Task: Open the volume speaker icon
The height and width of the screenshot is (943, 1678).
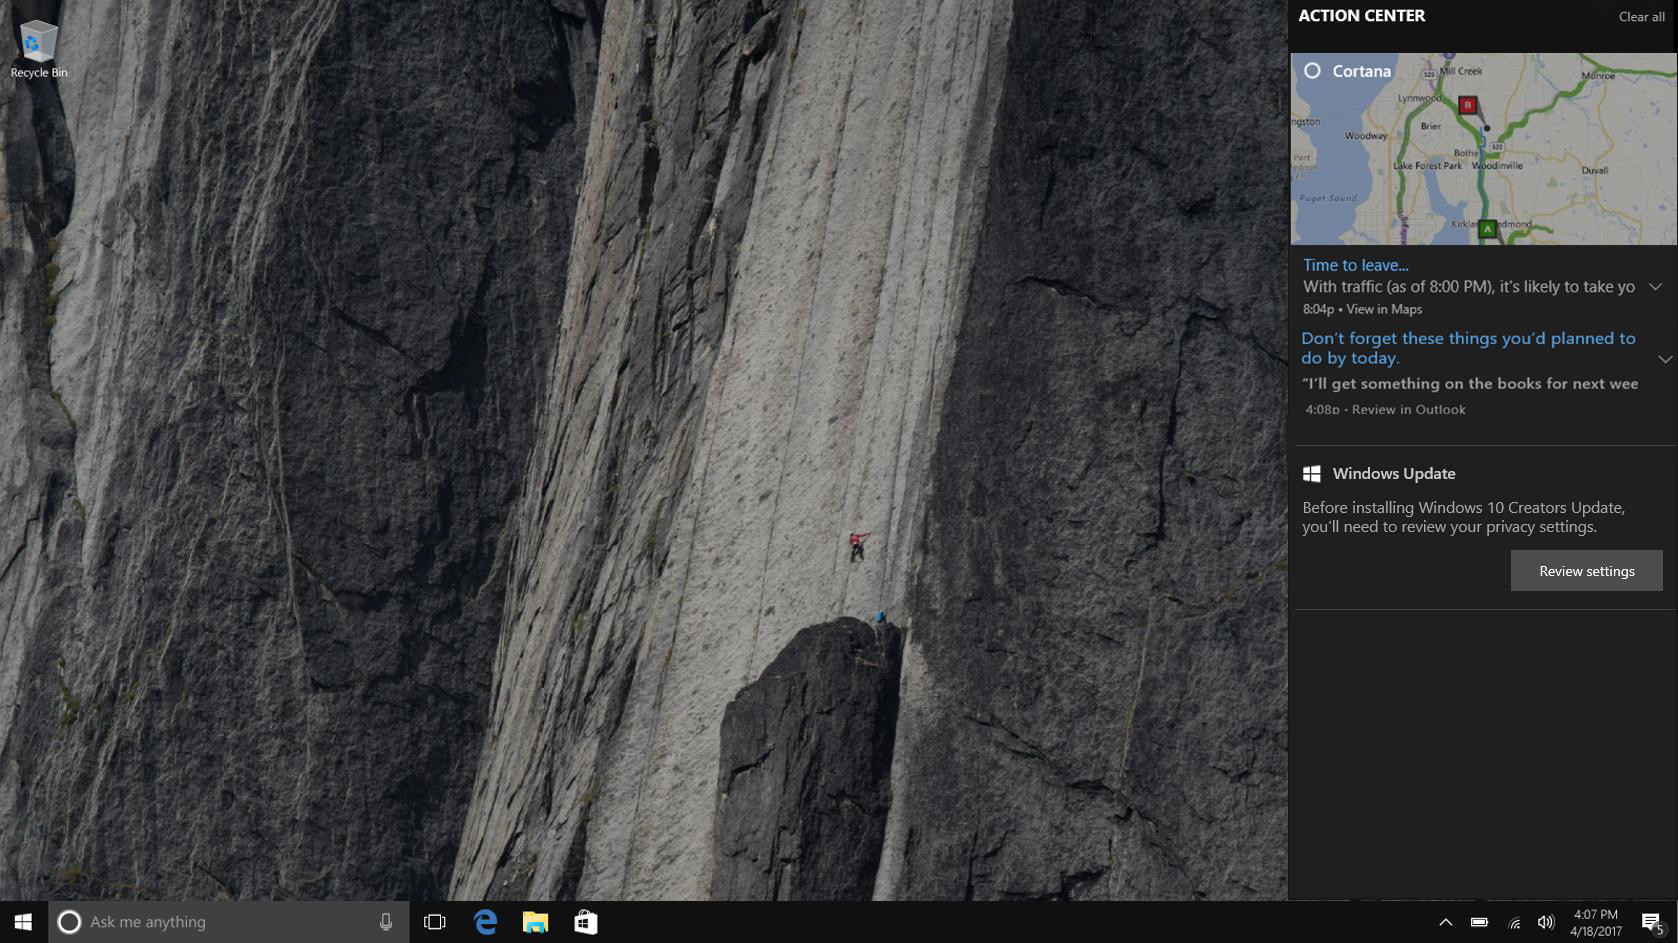Action: 1546,922
